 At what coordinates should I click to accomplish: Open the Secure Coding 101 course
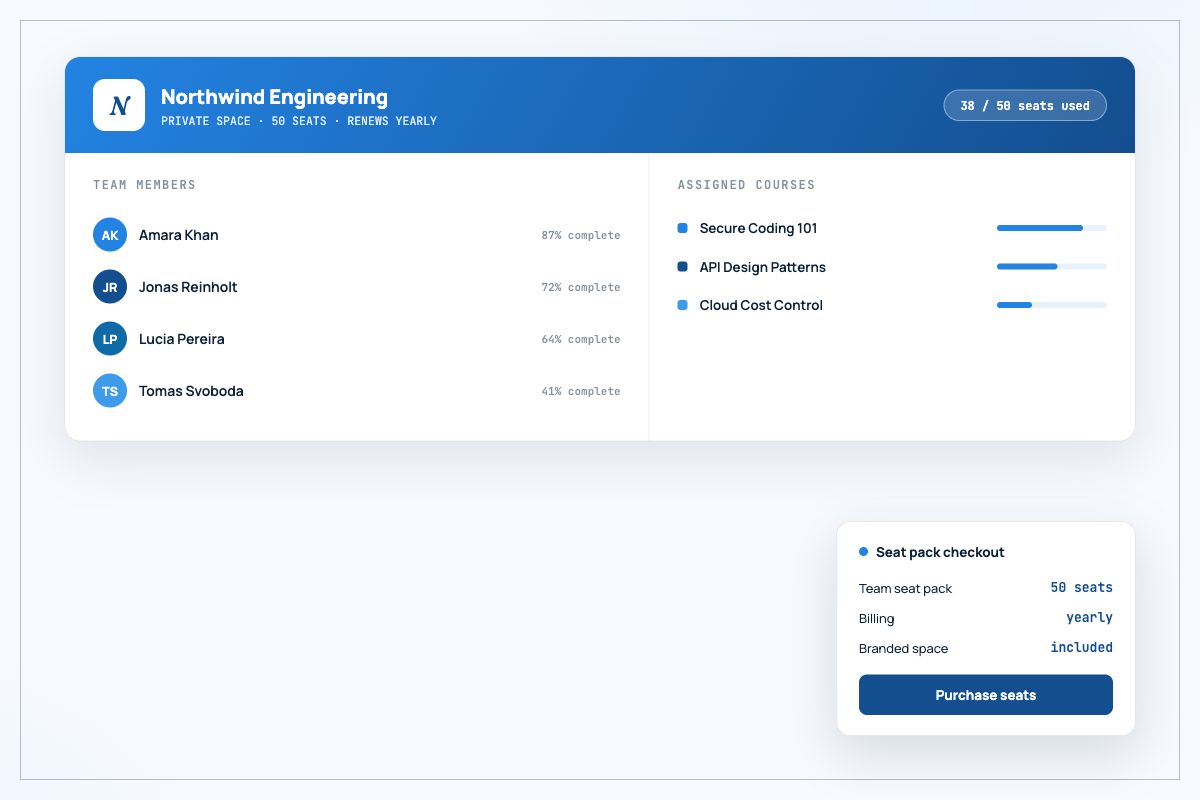(759, 228)
